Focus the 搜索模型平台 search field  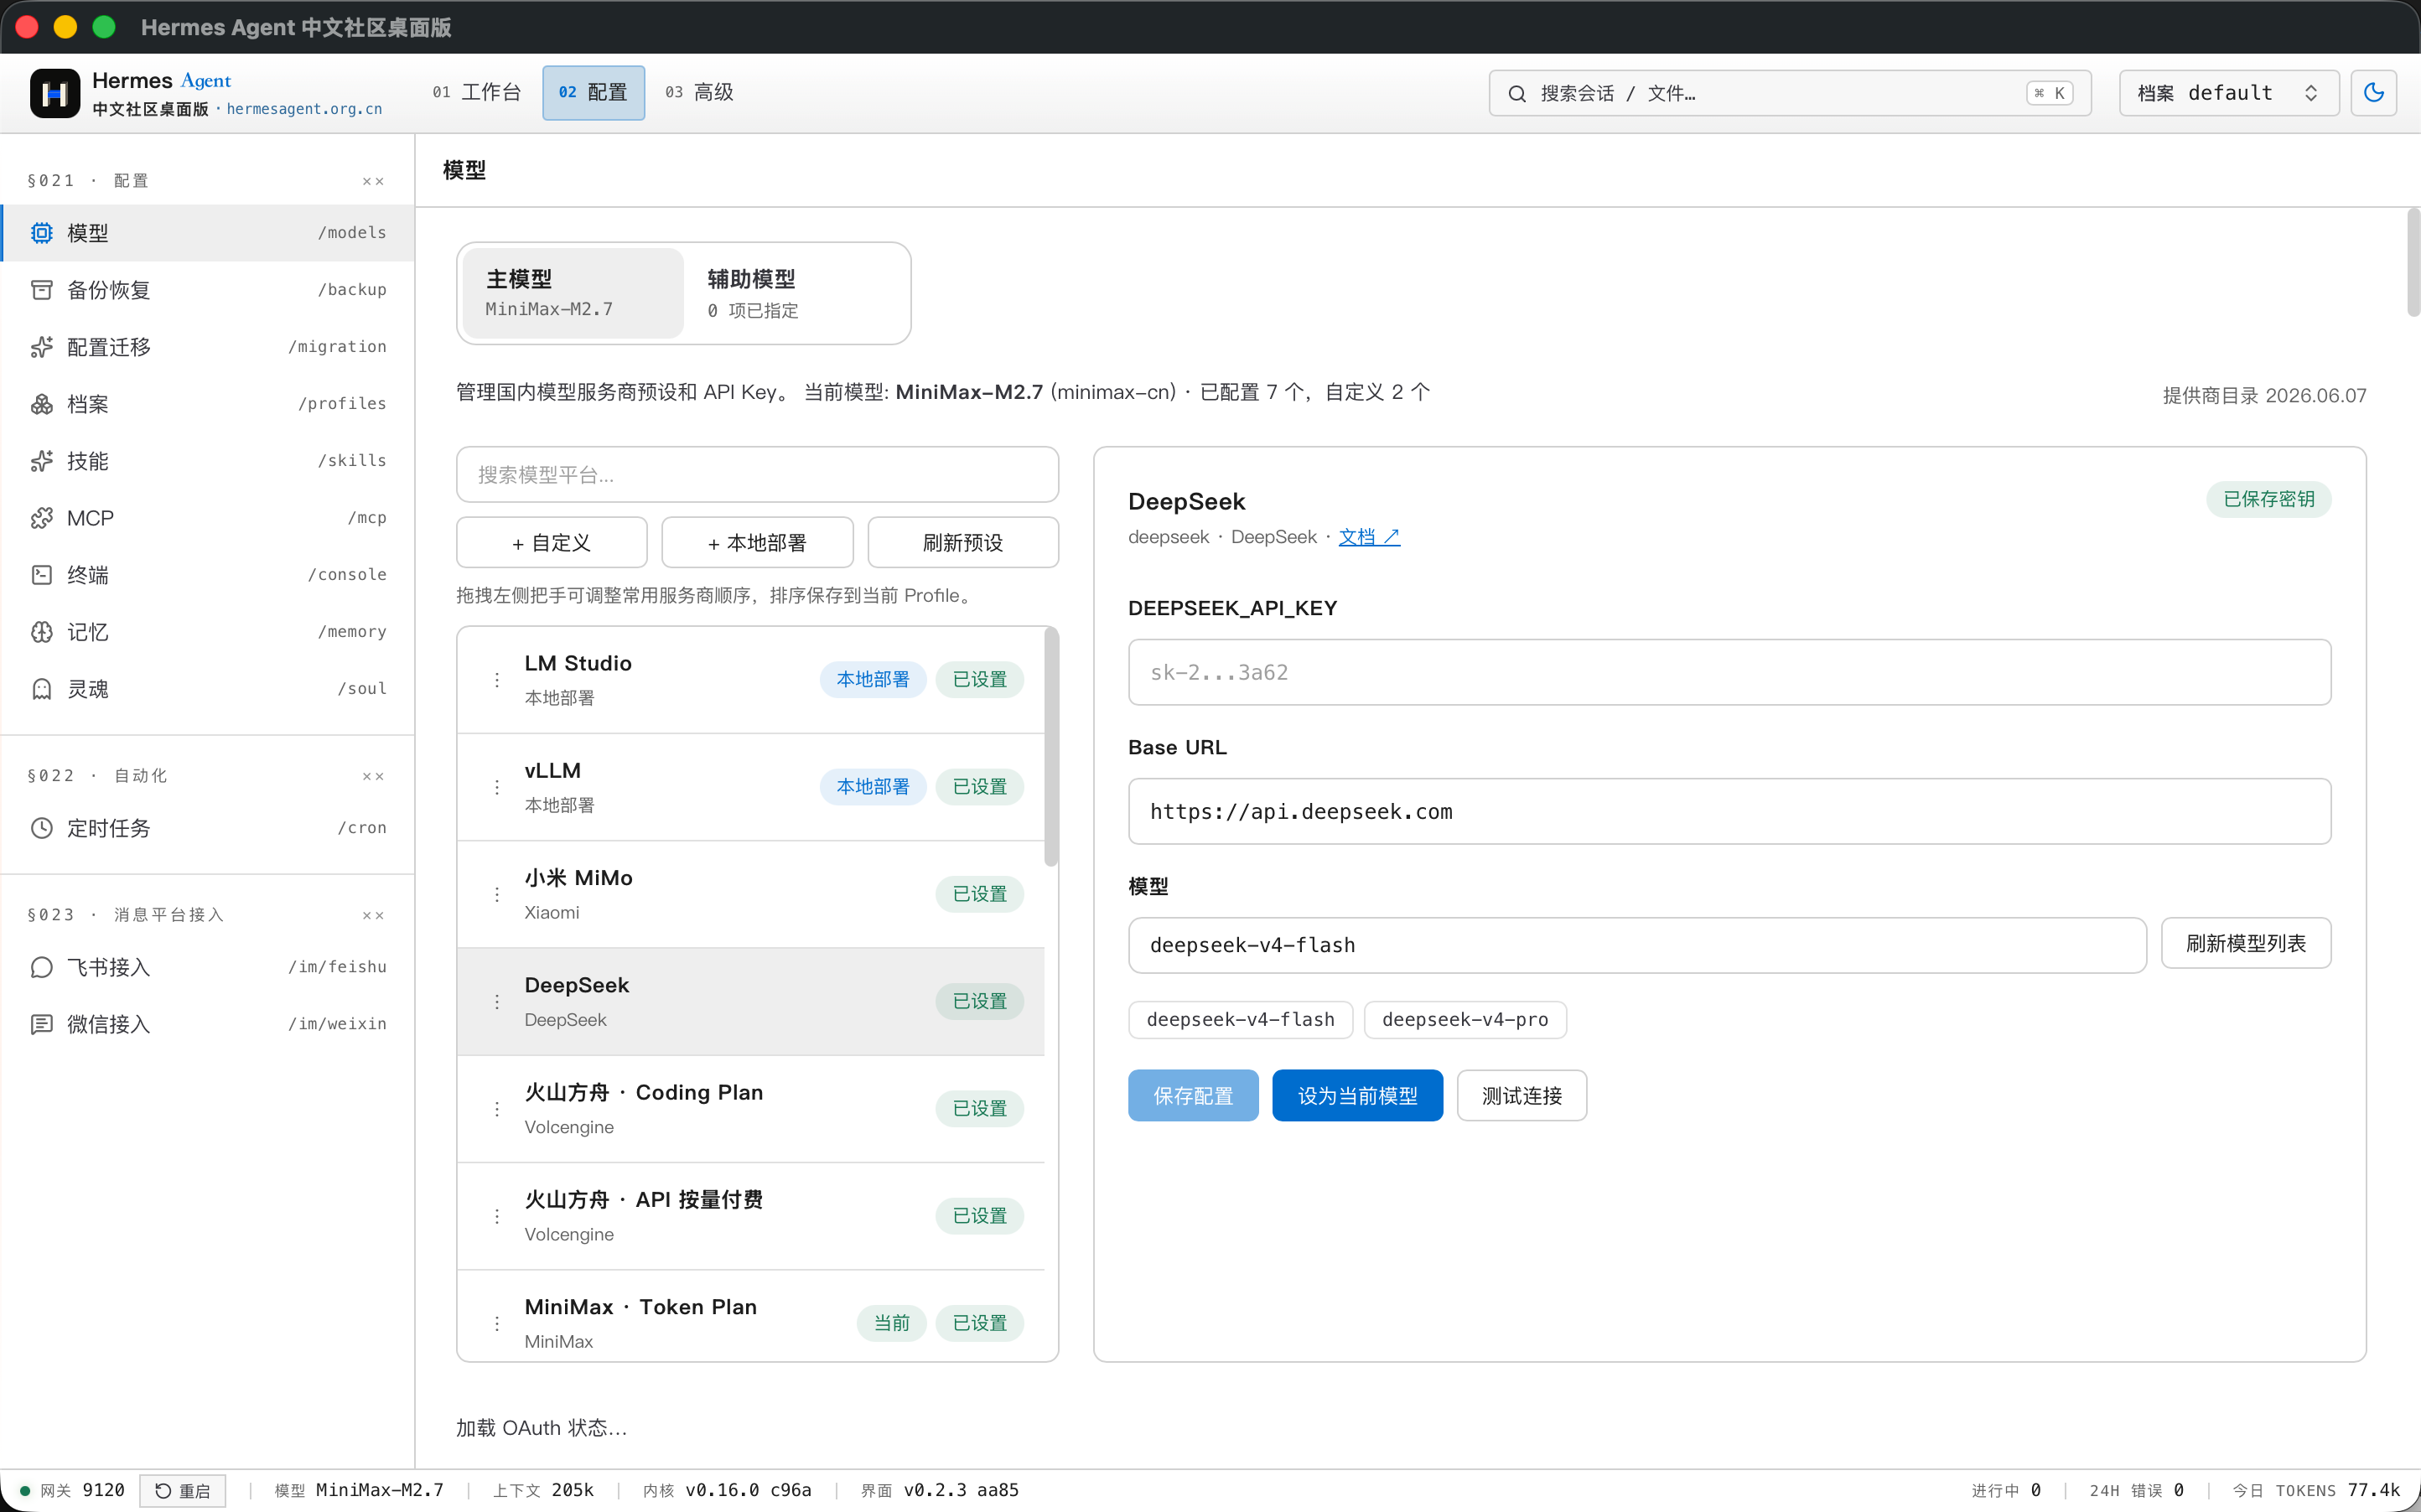[757, 475]
